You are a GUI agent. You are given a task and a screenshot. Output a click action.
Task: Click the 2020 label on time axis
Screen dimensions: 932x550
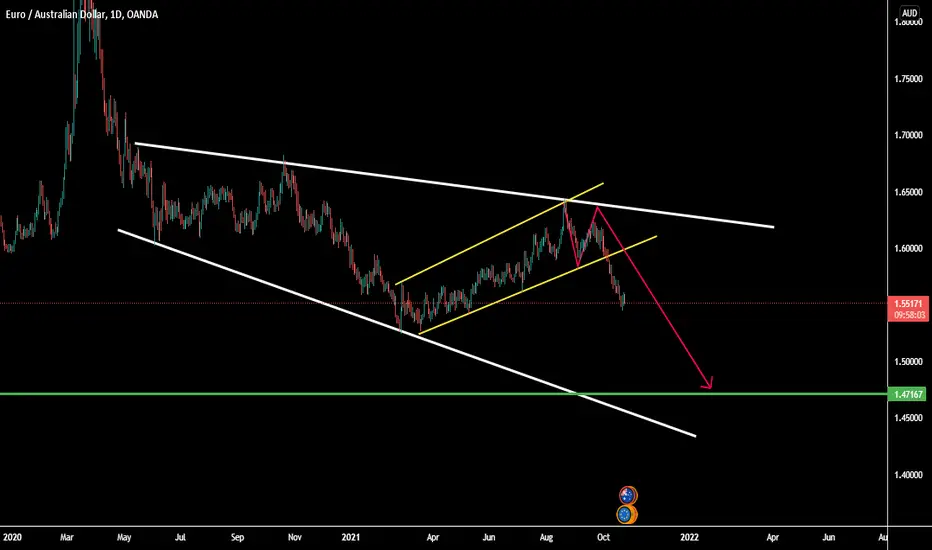12,538
